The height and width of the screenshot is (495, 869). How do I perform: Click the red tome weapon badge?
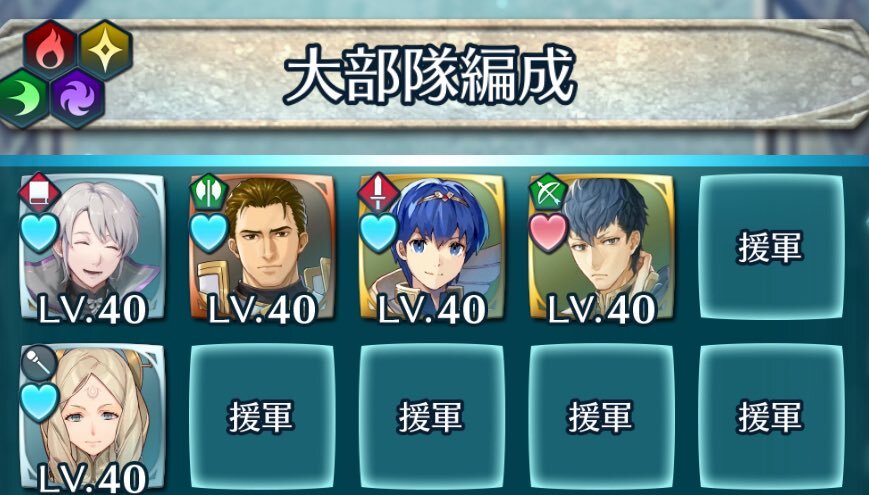coord(39,193)
